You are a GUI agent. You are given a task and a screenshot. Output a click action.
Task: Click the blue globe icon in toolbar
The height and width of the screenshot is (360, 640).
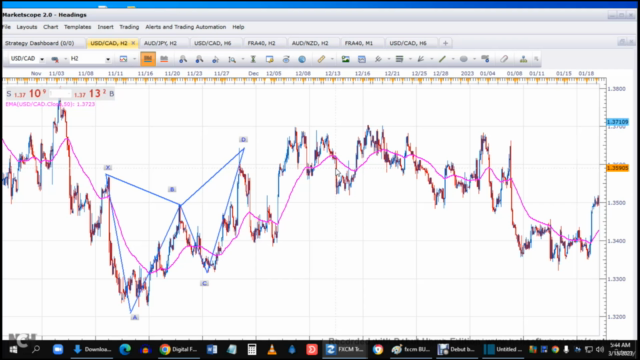pos(302,59)
